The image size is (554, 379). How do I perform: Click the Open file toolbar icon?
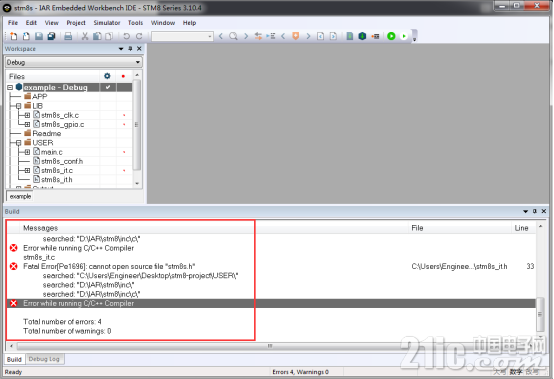(x=26, y=36)
